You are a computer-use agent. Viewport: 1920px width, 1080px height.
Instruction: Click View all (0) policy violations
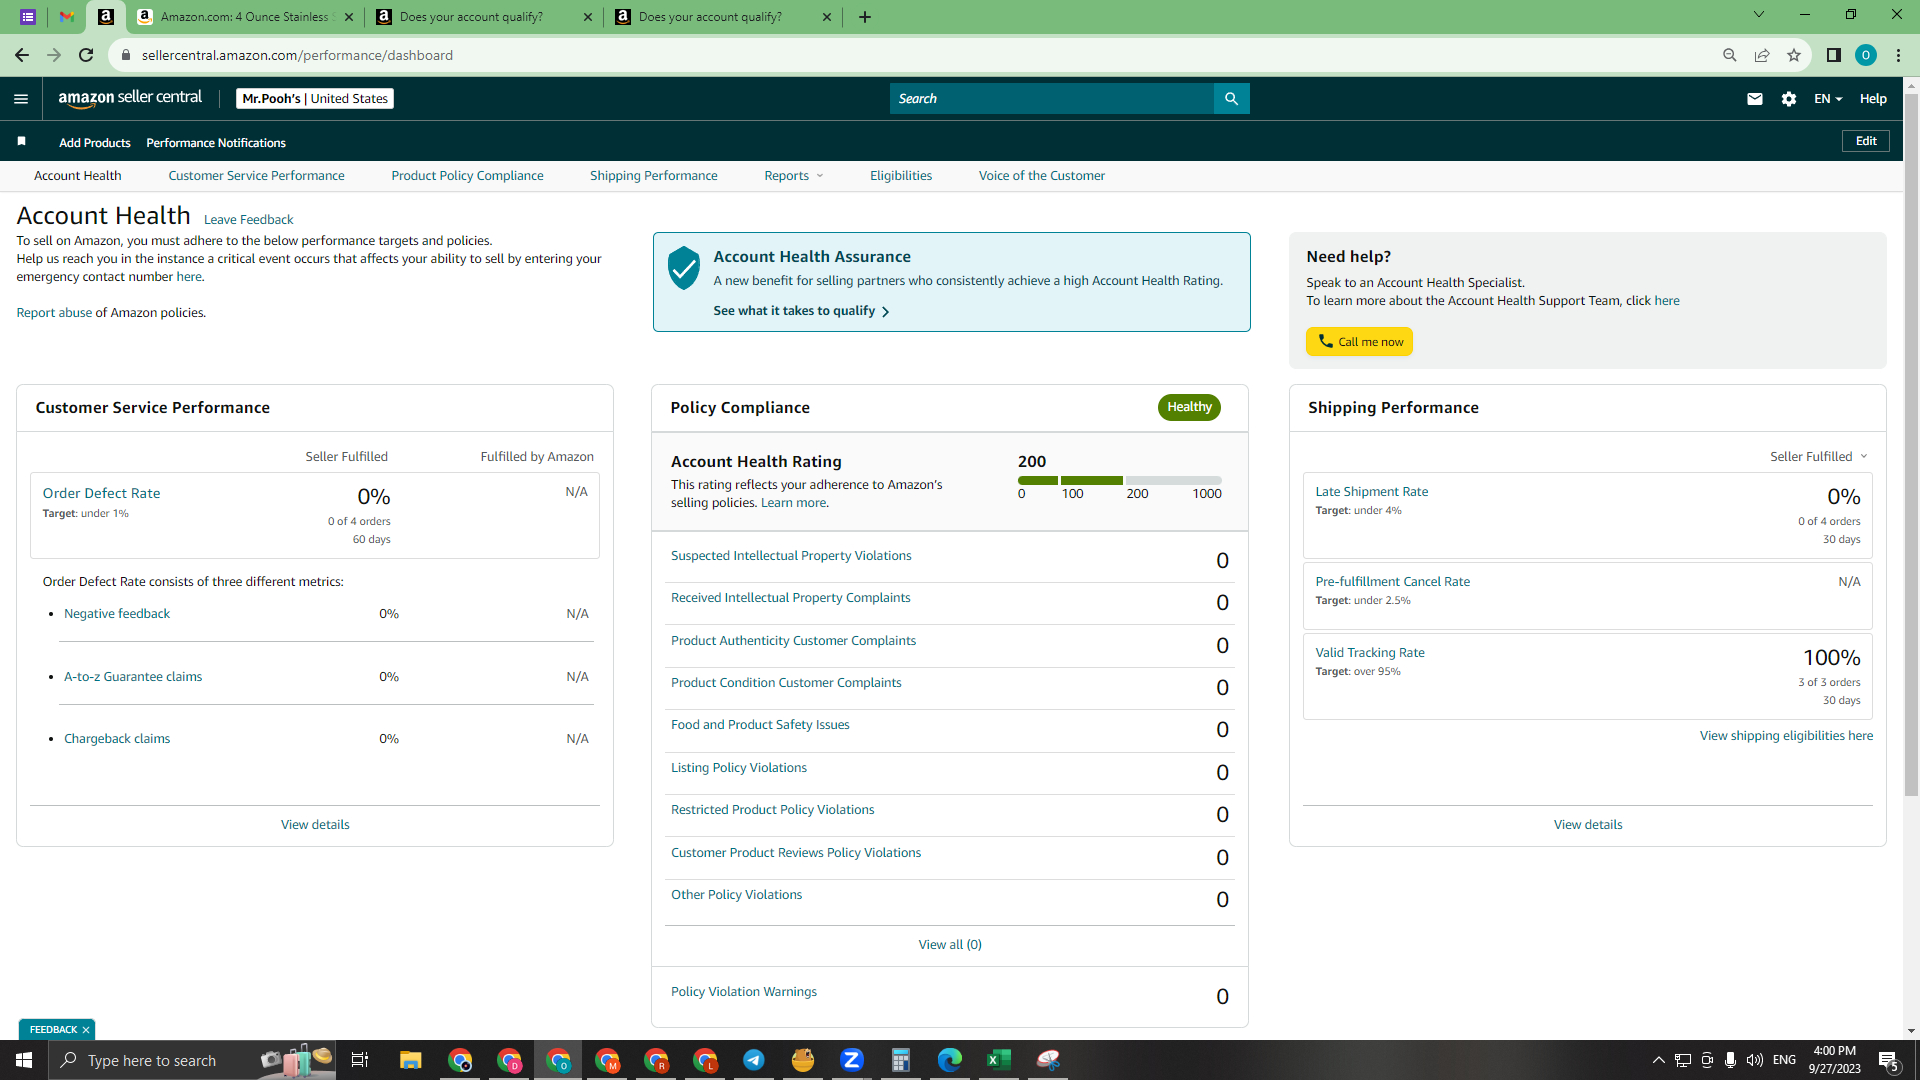(x=950, y=944)
